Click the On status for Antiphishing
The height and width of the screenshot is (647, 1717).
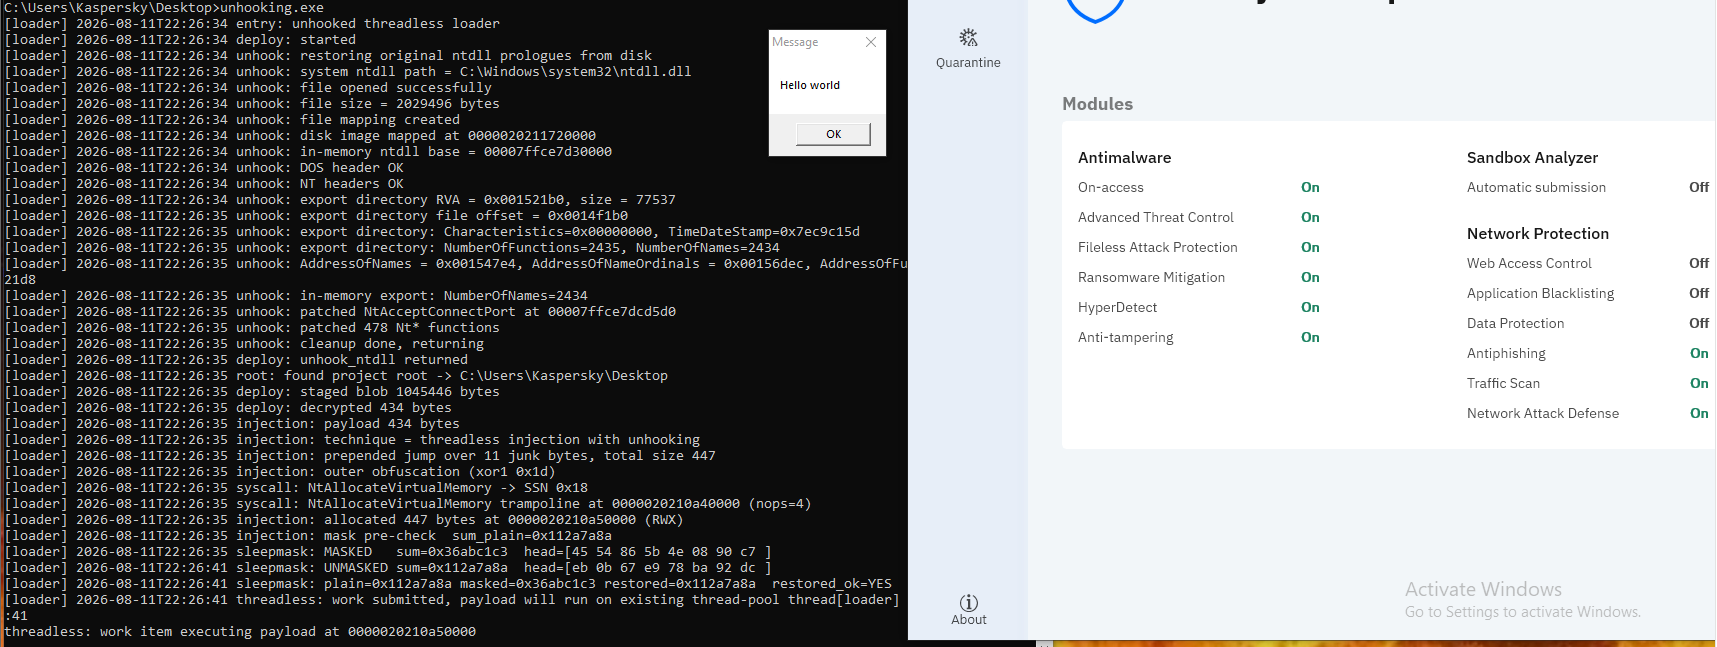[1699, 353]
